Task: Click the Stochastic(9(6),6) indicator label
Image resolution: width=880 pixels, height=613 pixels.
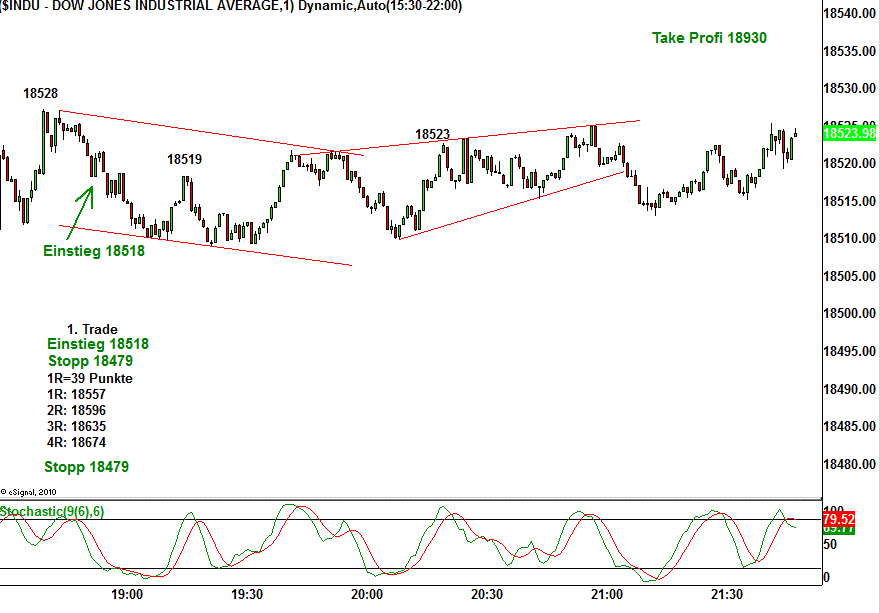Action: coord(52,512)
